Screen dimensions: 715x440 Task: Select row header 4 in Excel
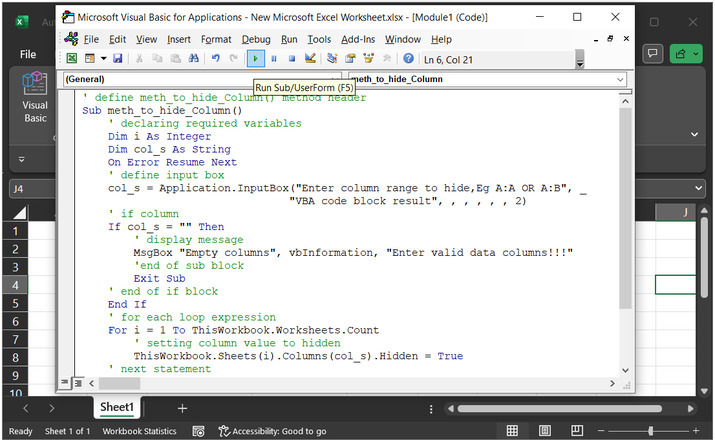click(15, 285)
